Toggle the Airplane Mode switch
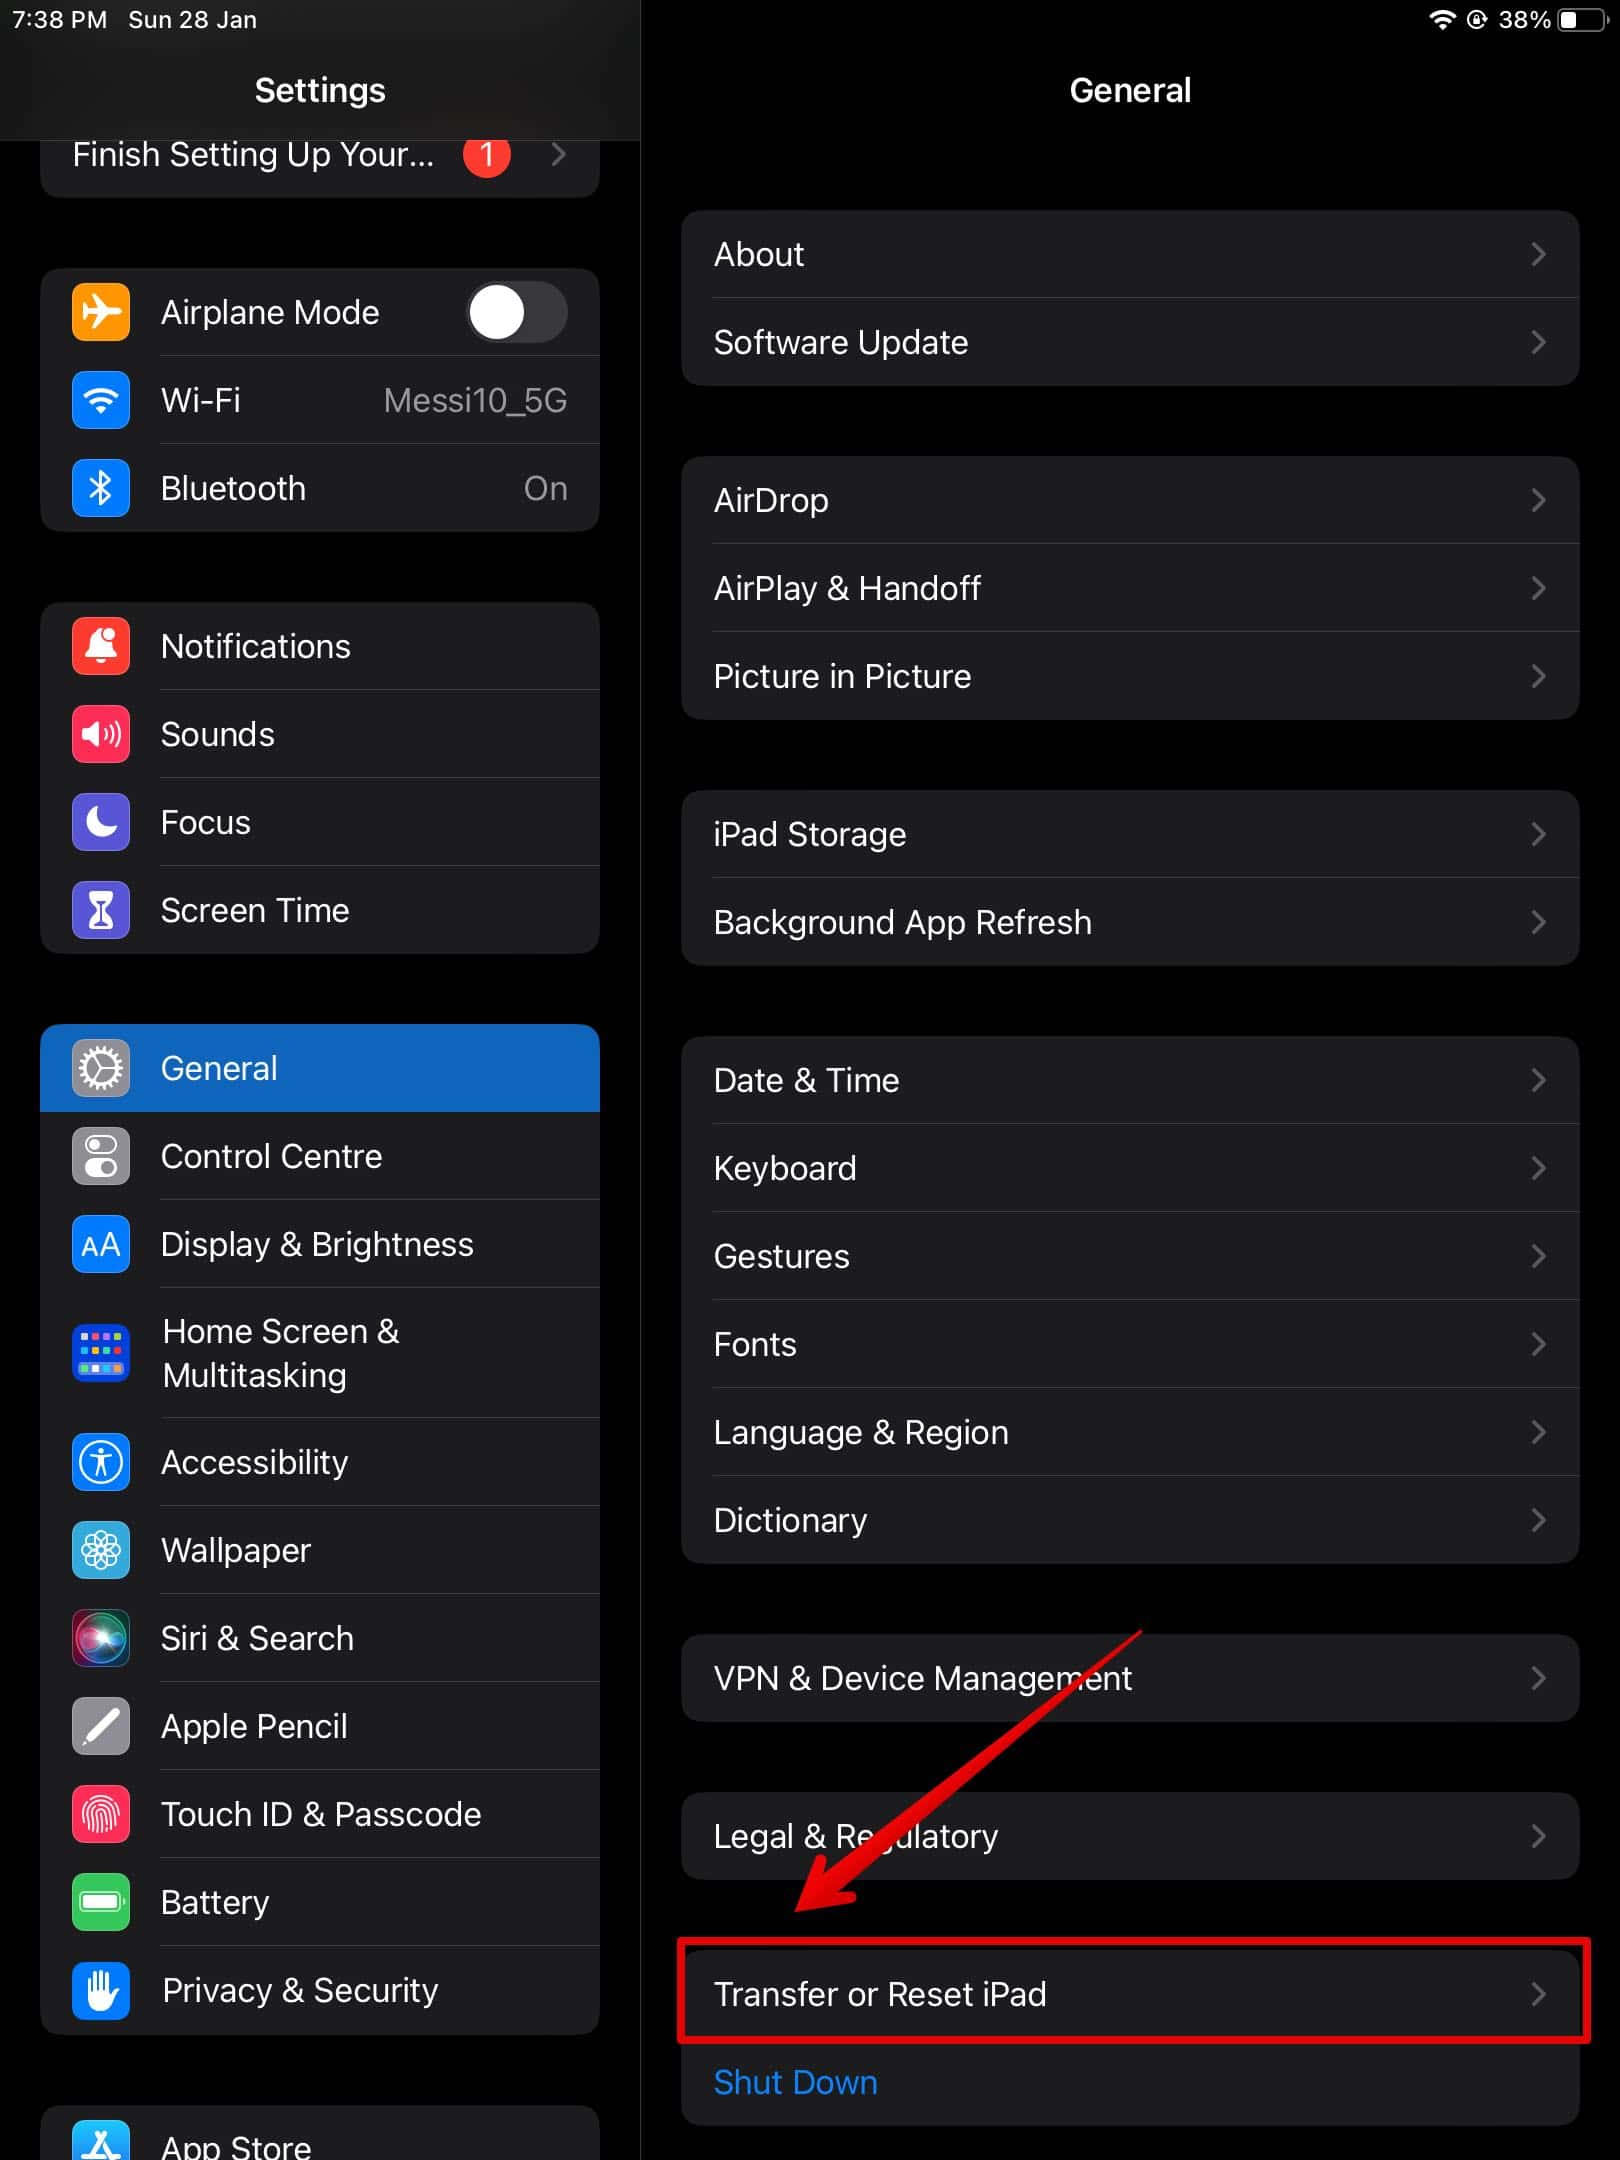 point(517,312)
